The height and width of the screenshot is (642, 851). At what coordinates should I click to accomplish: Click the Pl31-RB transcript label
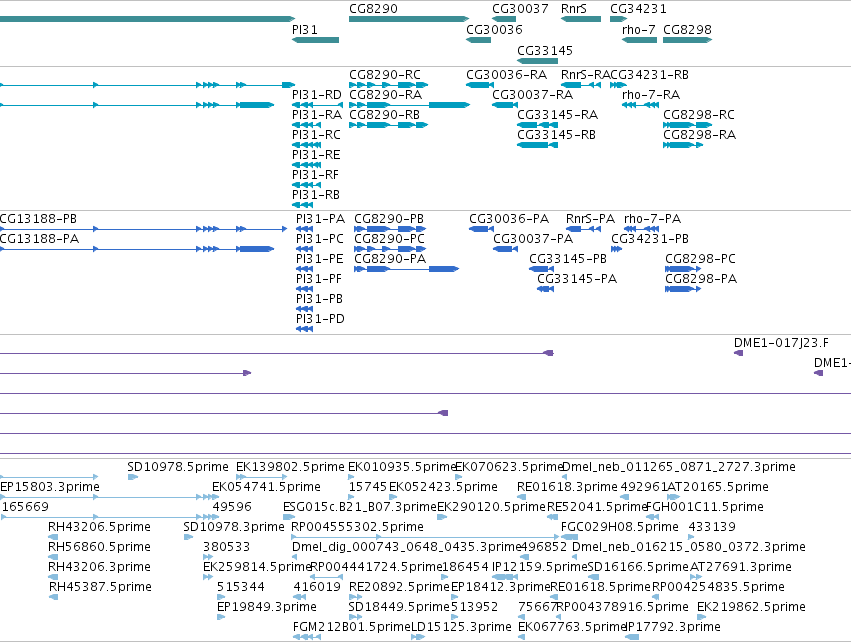click(x=316, y=195)
